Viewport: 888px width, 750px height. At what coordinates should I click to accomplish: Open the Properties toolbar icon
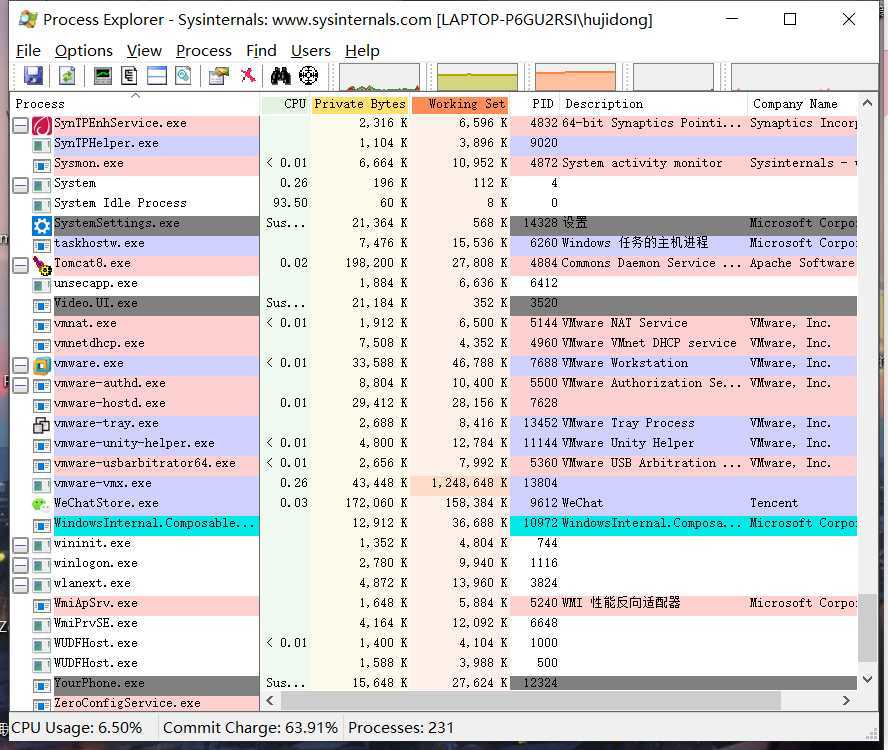[x=219, y=75]
